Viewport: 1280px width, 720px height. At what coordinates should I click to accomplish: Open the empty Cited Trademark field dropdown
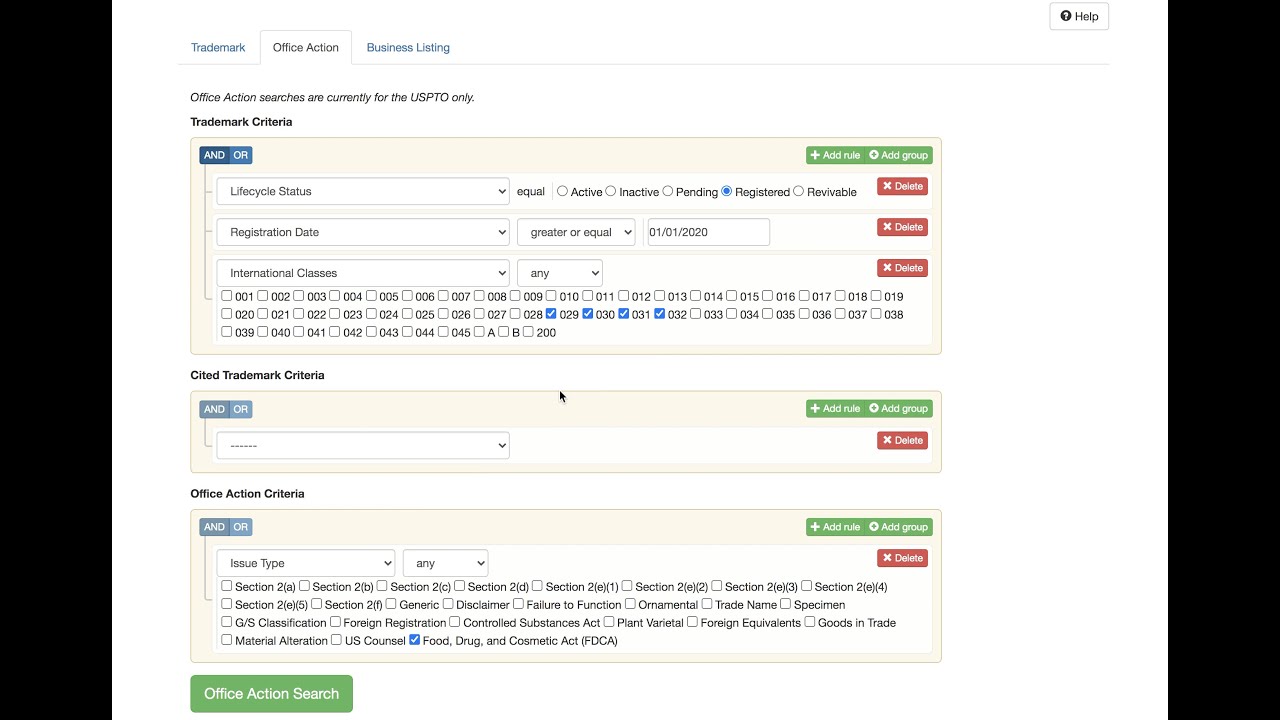(x=363, y=445)
